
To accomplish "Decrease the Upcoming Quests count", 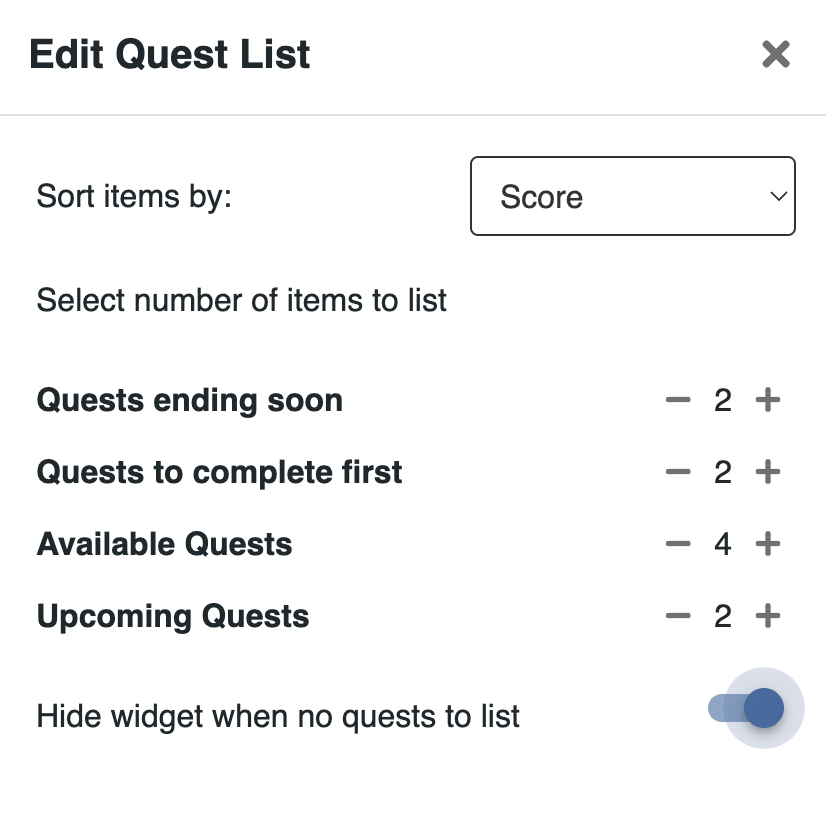I will 678,617.
